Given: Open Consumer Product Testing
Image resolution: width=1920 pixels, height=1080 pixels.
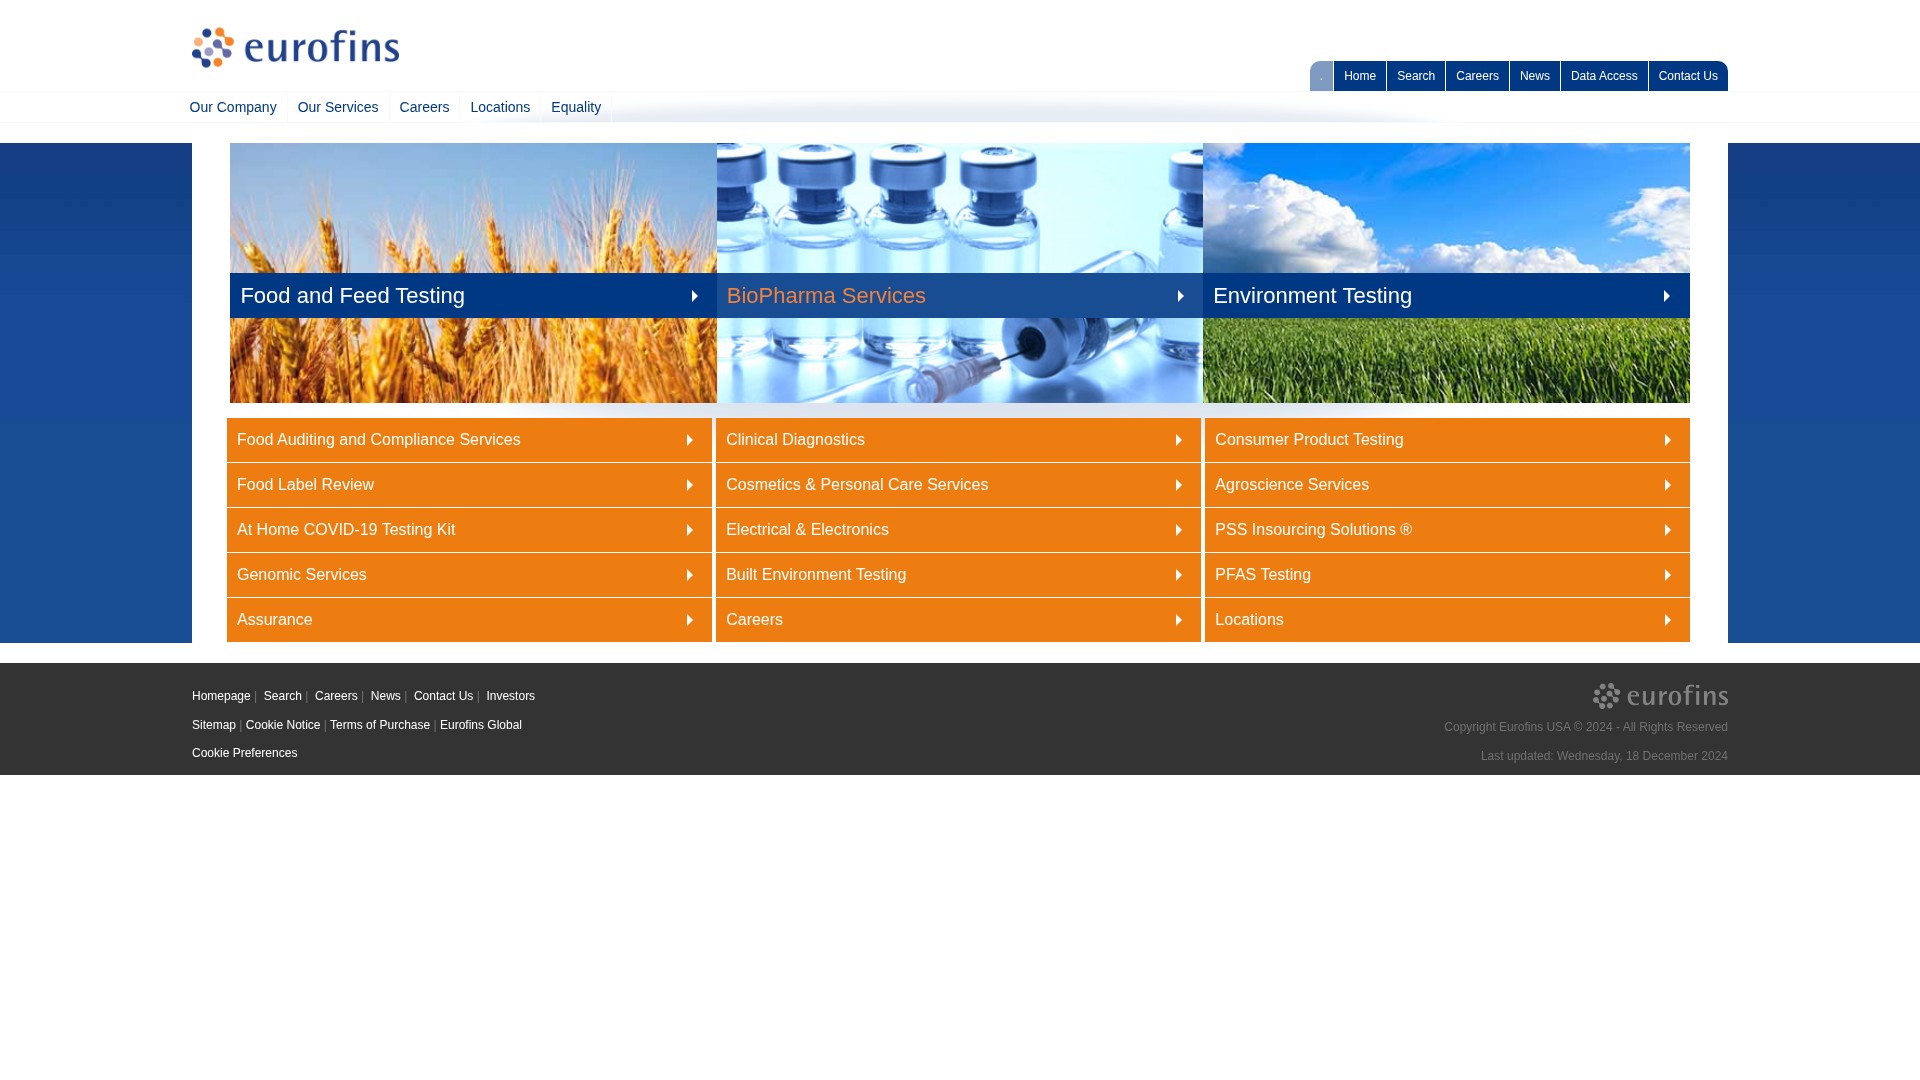Looking at the screenshot, I should [1447, 440].
